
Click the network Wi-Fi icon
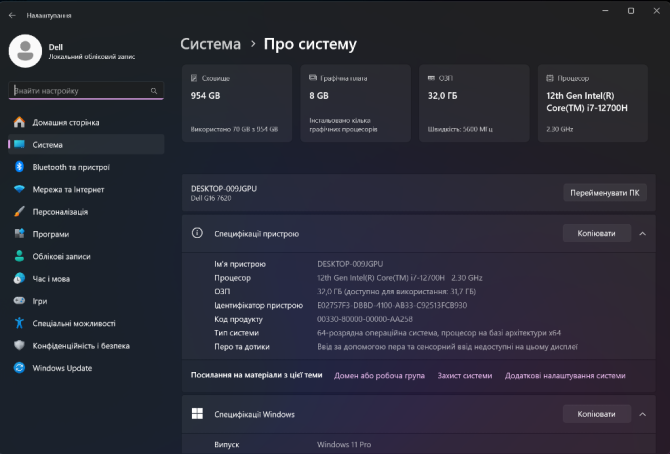coord(19,189)
